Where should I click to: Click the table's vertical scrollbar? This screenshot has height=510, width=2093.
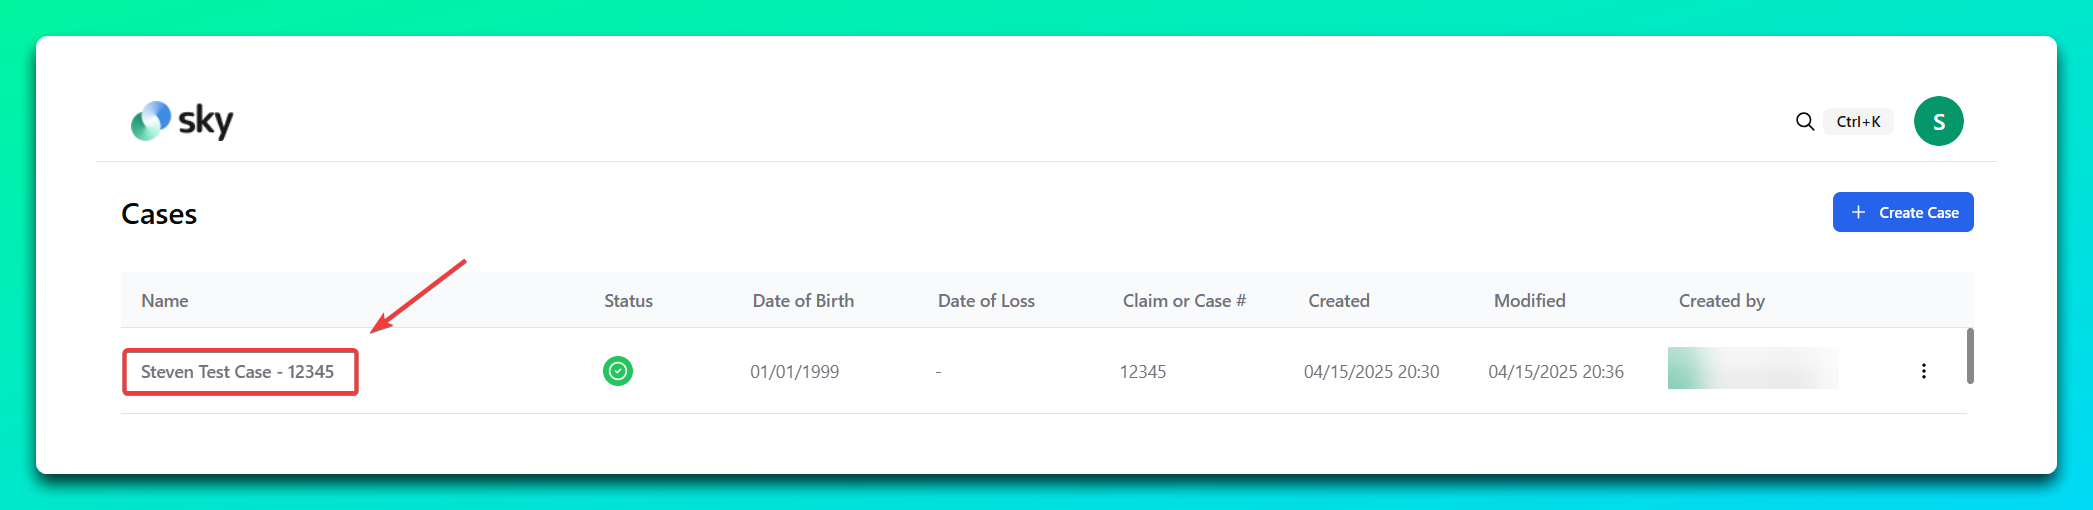pos(1969,356)
